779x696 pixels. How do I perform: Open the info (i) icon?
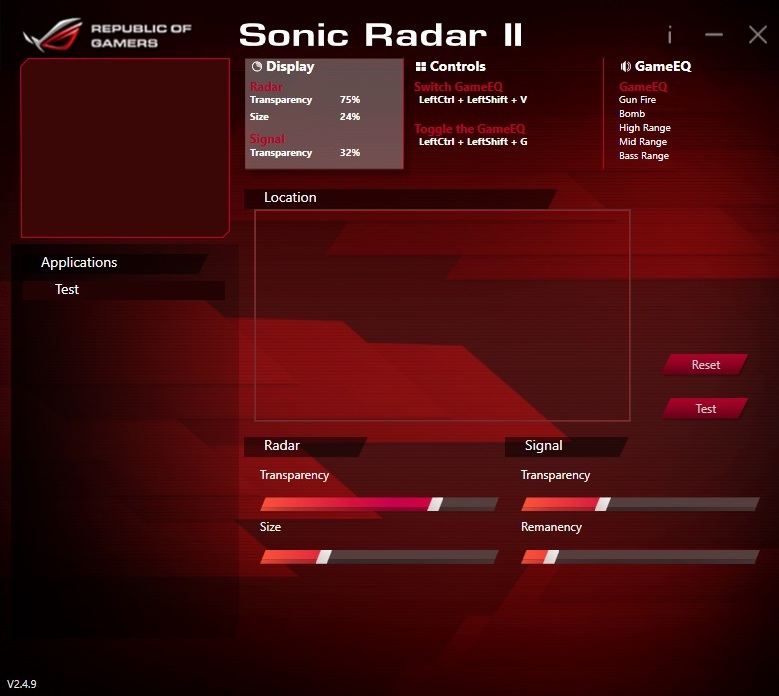pos(669,35)
